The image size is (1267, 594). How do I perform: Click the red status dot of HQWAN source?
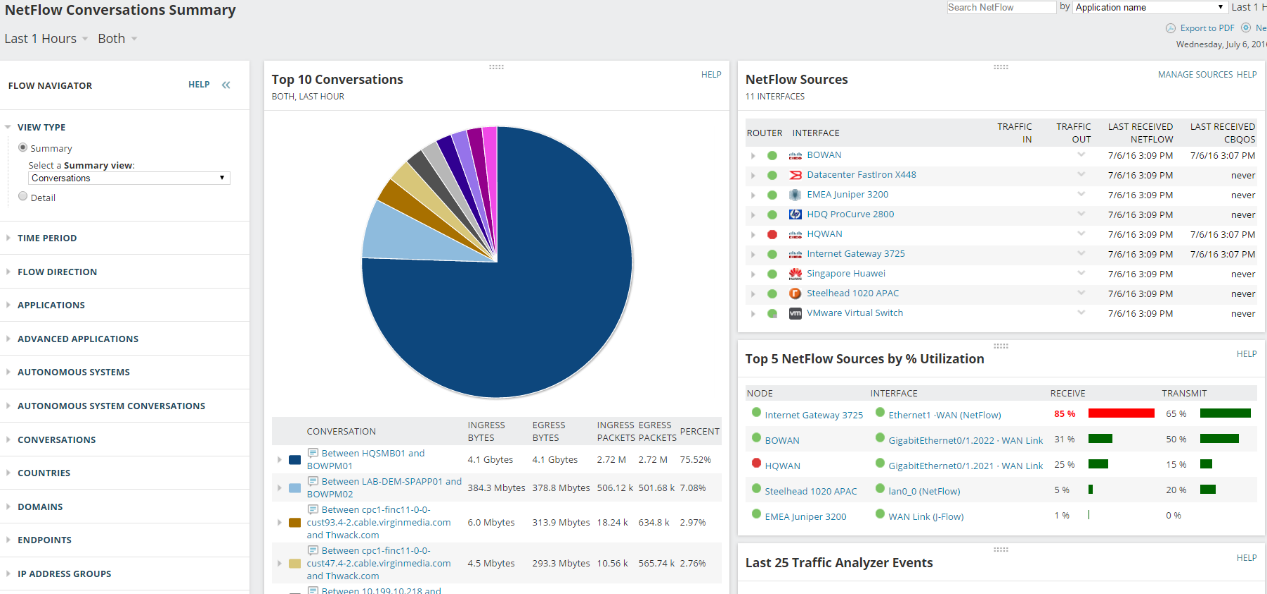772,234
